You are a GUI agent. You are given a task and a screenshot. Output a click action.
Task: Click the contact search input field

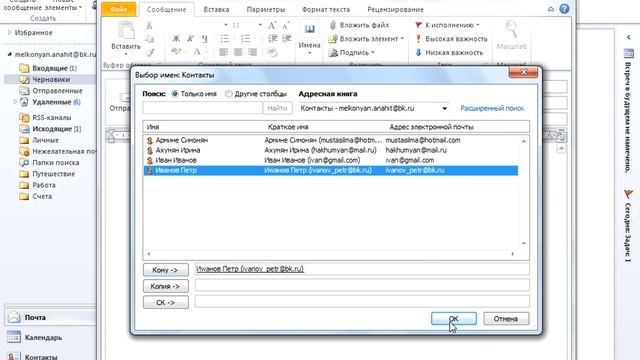[x=202, y=108]
